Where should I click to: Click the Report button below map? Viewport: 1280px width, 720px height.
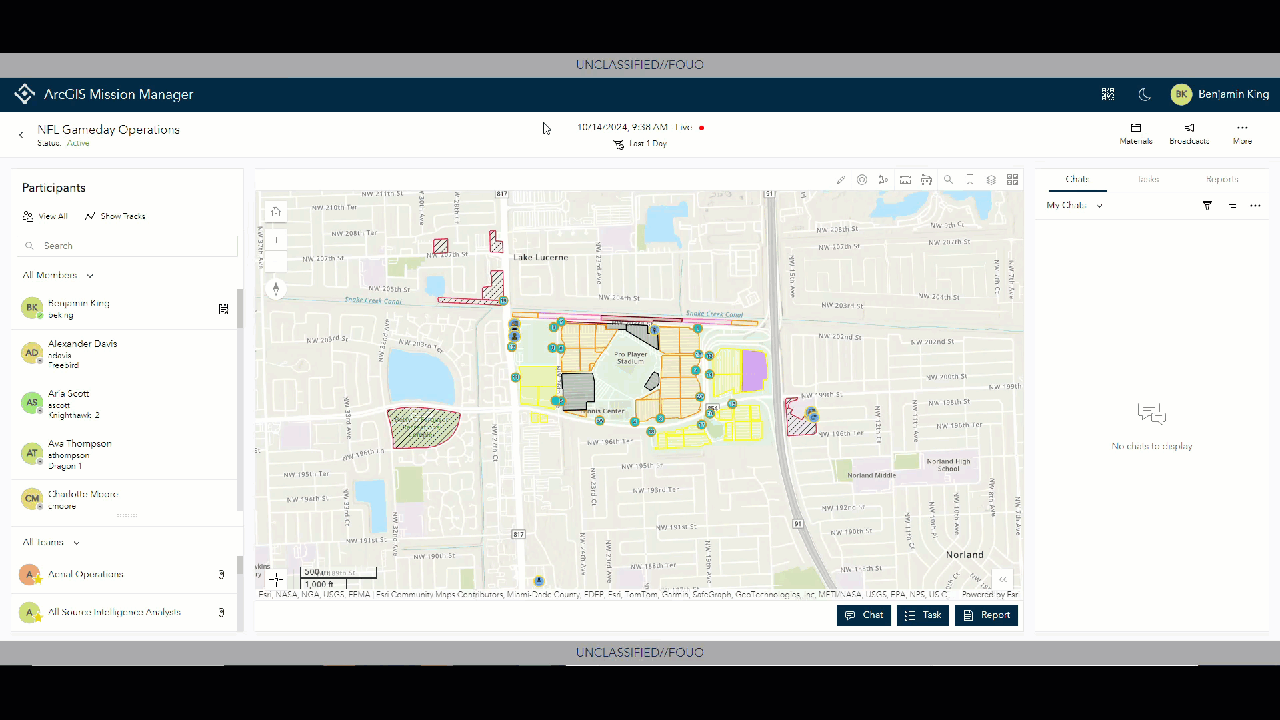point(986,615)
